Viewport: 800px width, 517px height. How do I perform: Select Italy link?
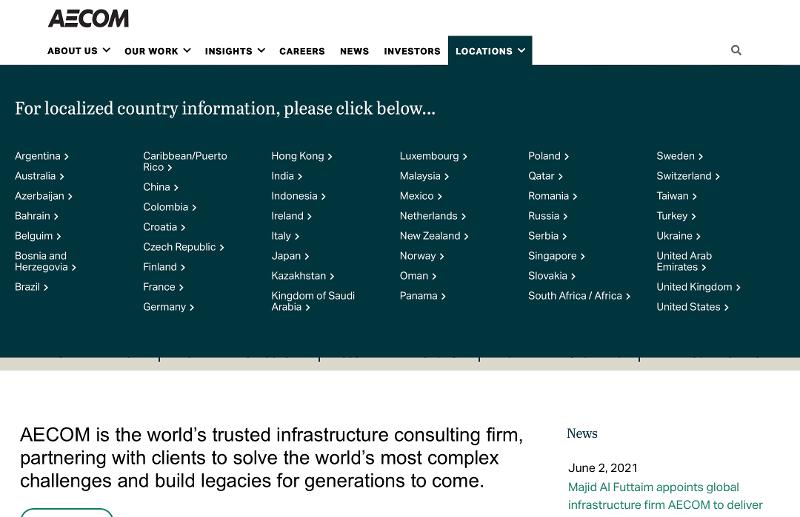pos(285,236)
